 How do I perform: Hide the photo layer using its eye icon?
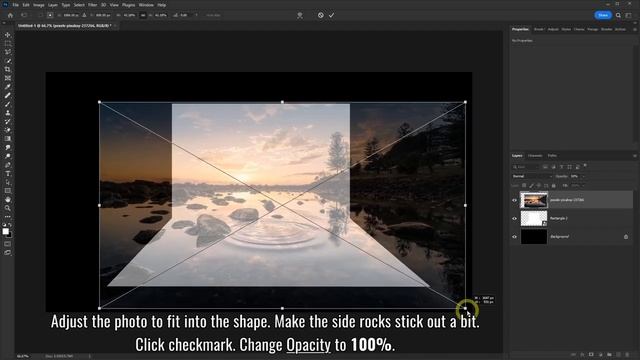click(x=514, y=200)
